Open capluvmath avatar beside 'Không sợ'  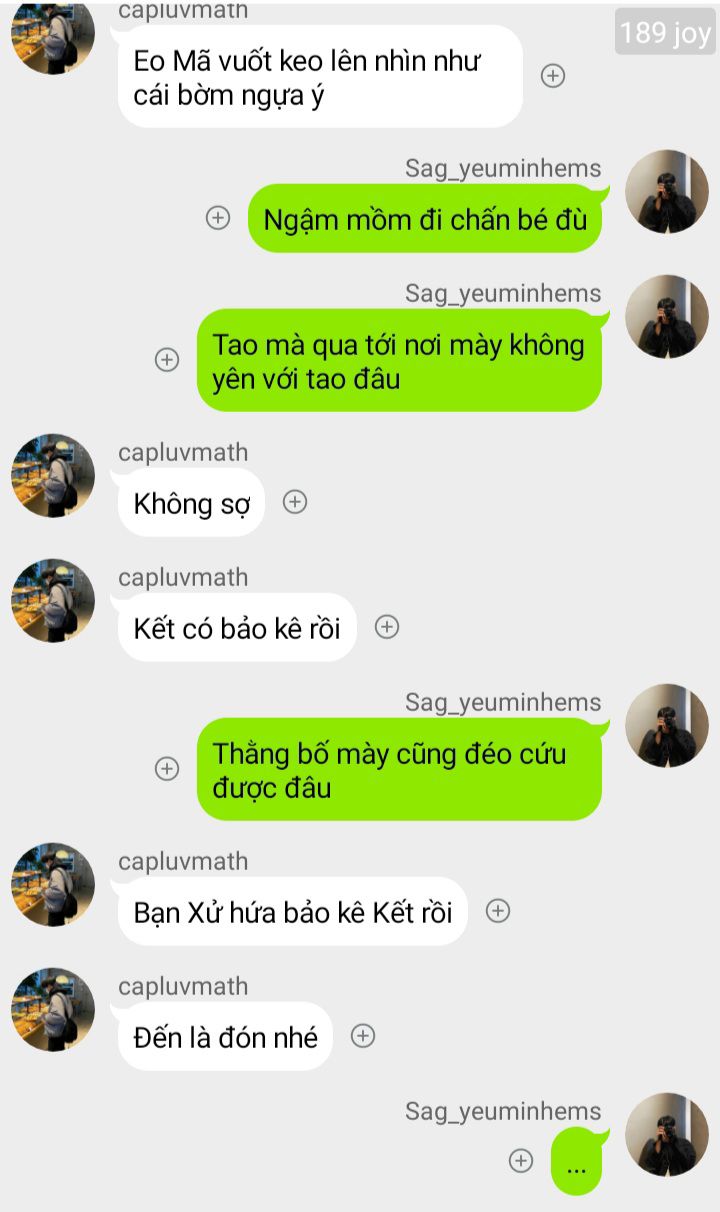point(53,475)
